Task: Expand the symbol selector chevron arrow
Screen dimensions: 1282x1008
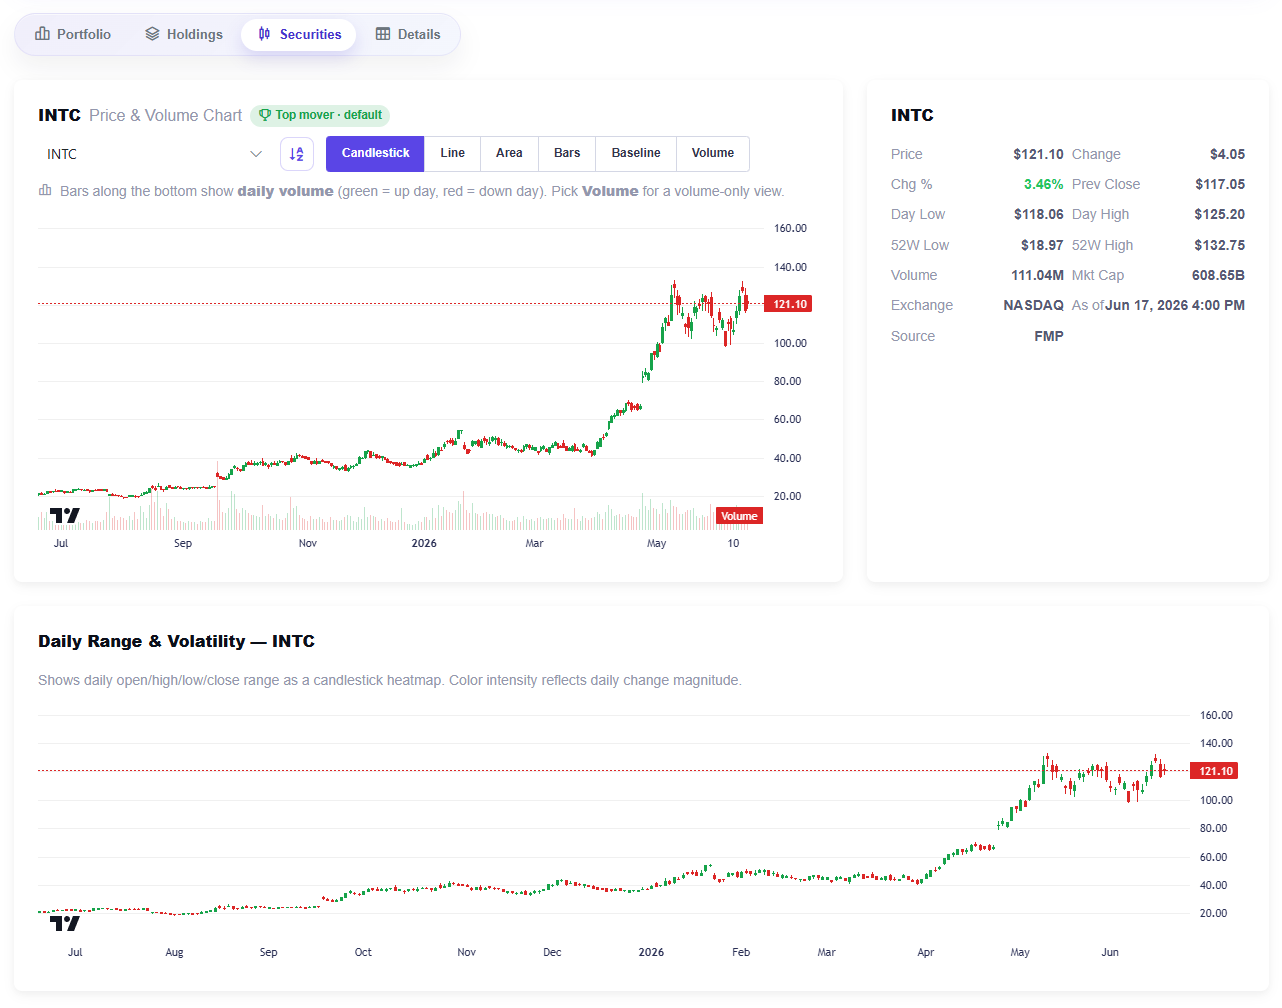Action: click(x=256, y=154)
